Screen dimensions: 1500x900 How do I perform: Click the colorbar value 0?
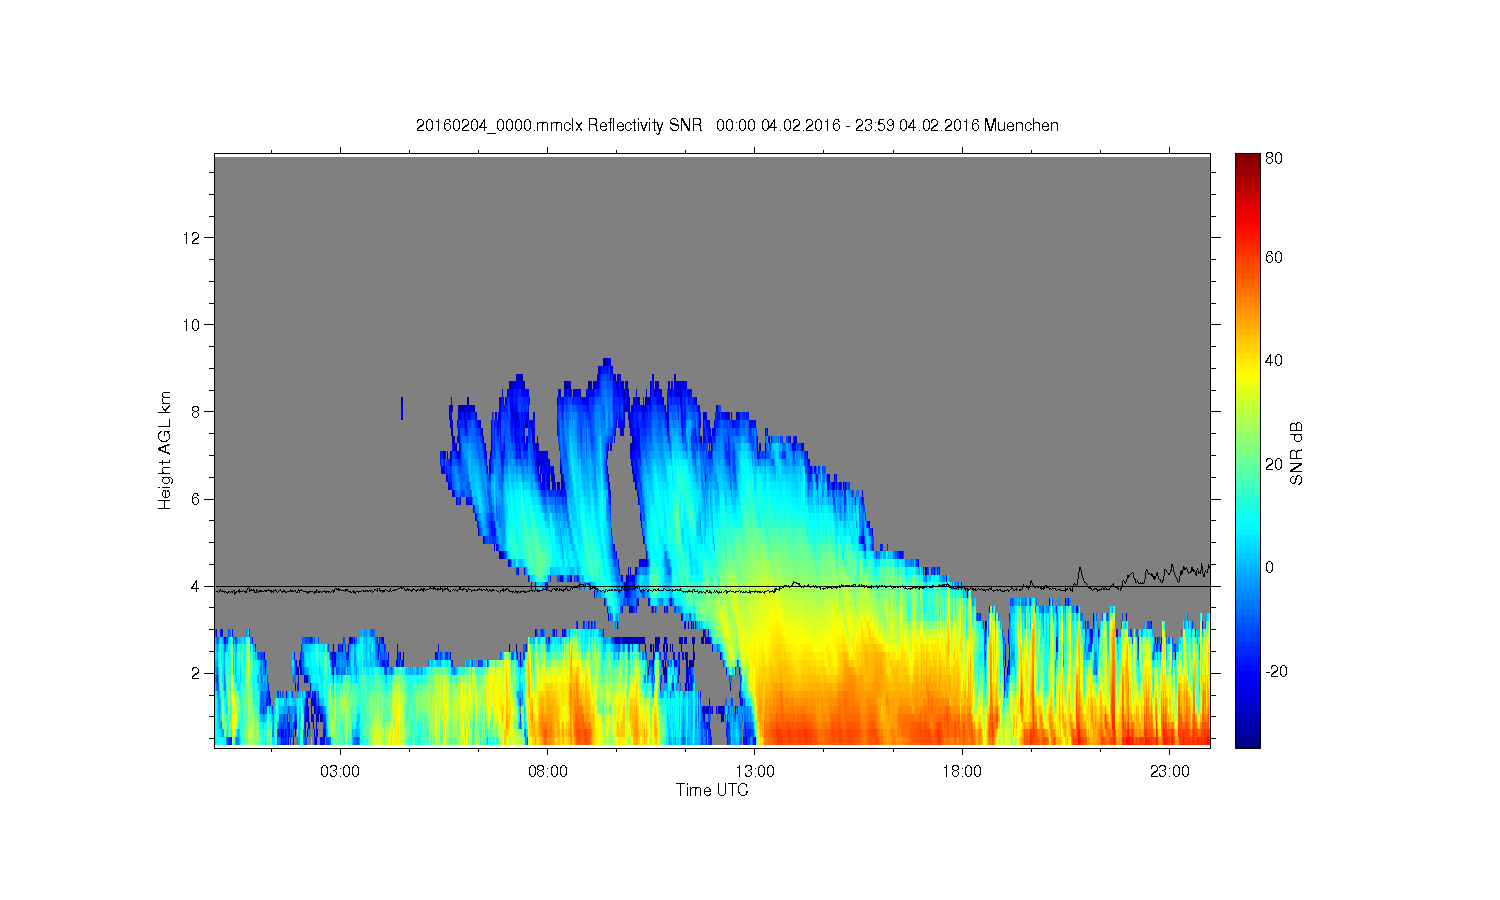coord(1270,567)
